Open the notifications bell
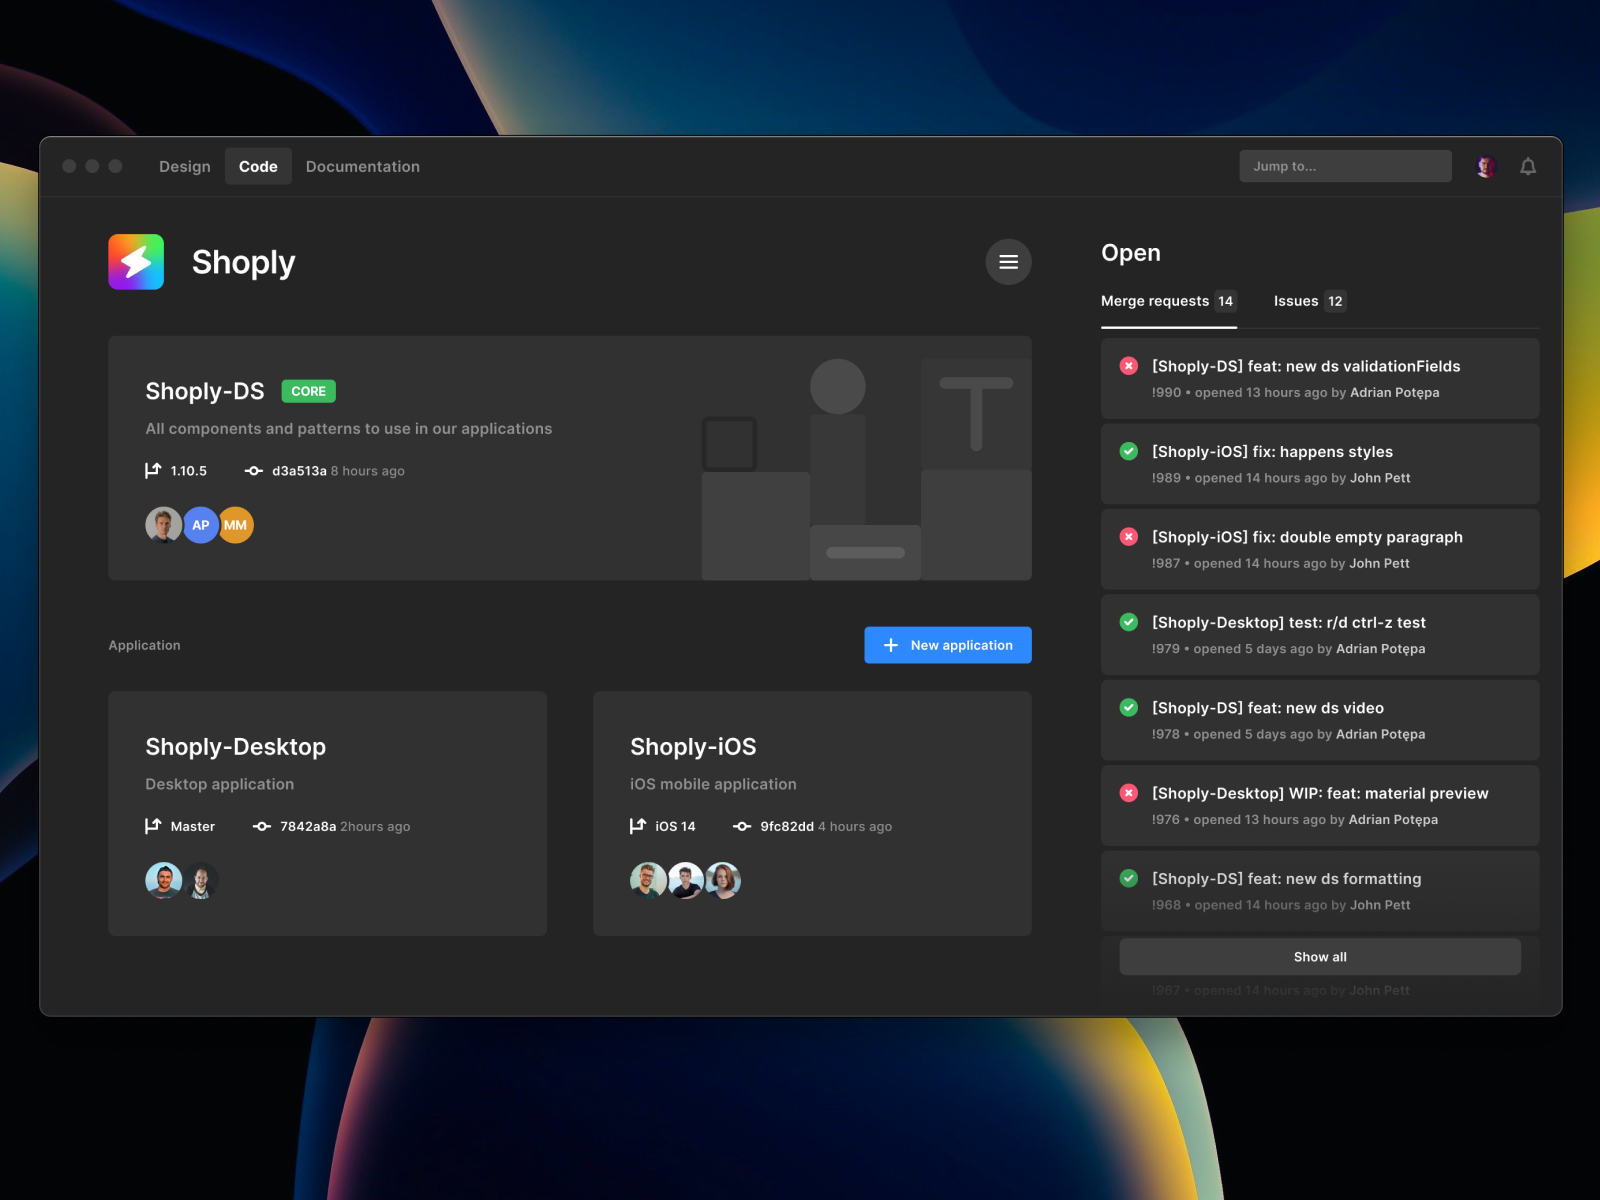The width and height of the screenshot is (1600, 1200). pyautogui.click(x=1528, y=166)
